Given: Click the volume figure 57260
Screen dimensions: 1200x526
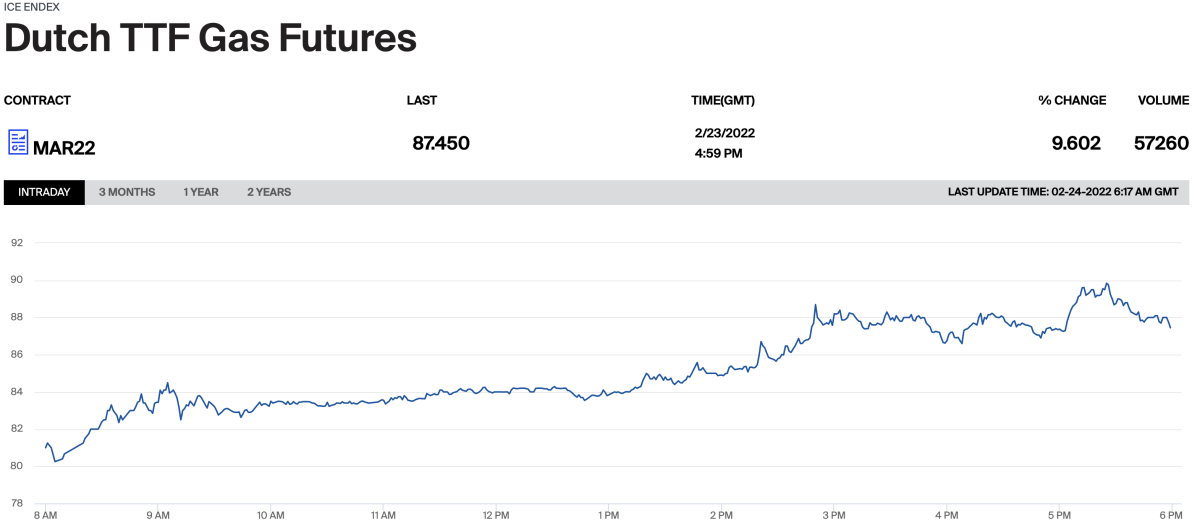Looking at the screenshot, I should [x=1161, y=143].
